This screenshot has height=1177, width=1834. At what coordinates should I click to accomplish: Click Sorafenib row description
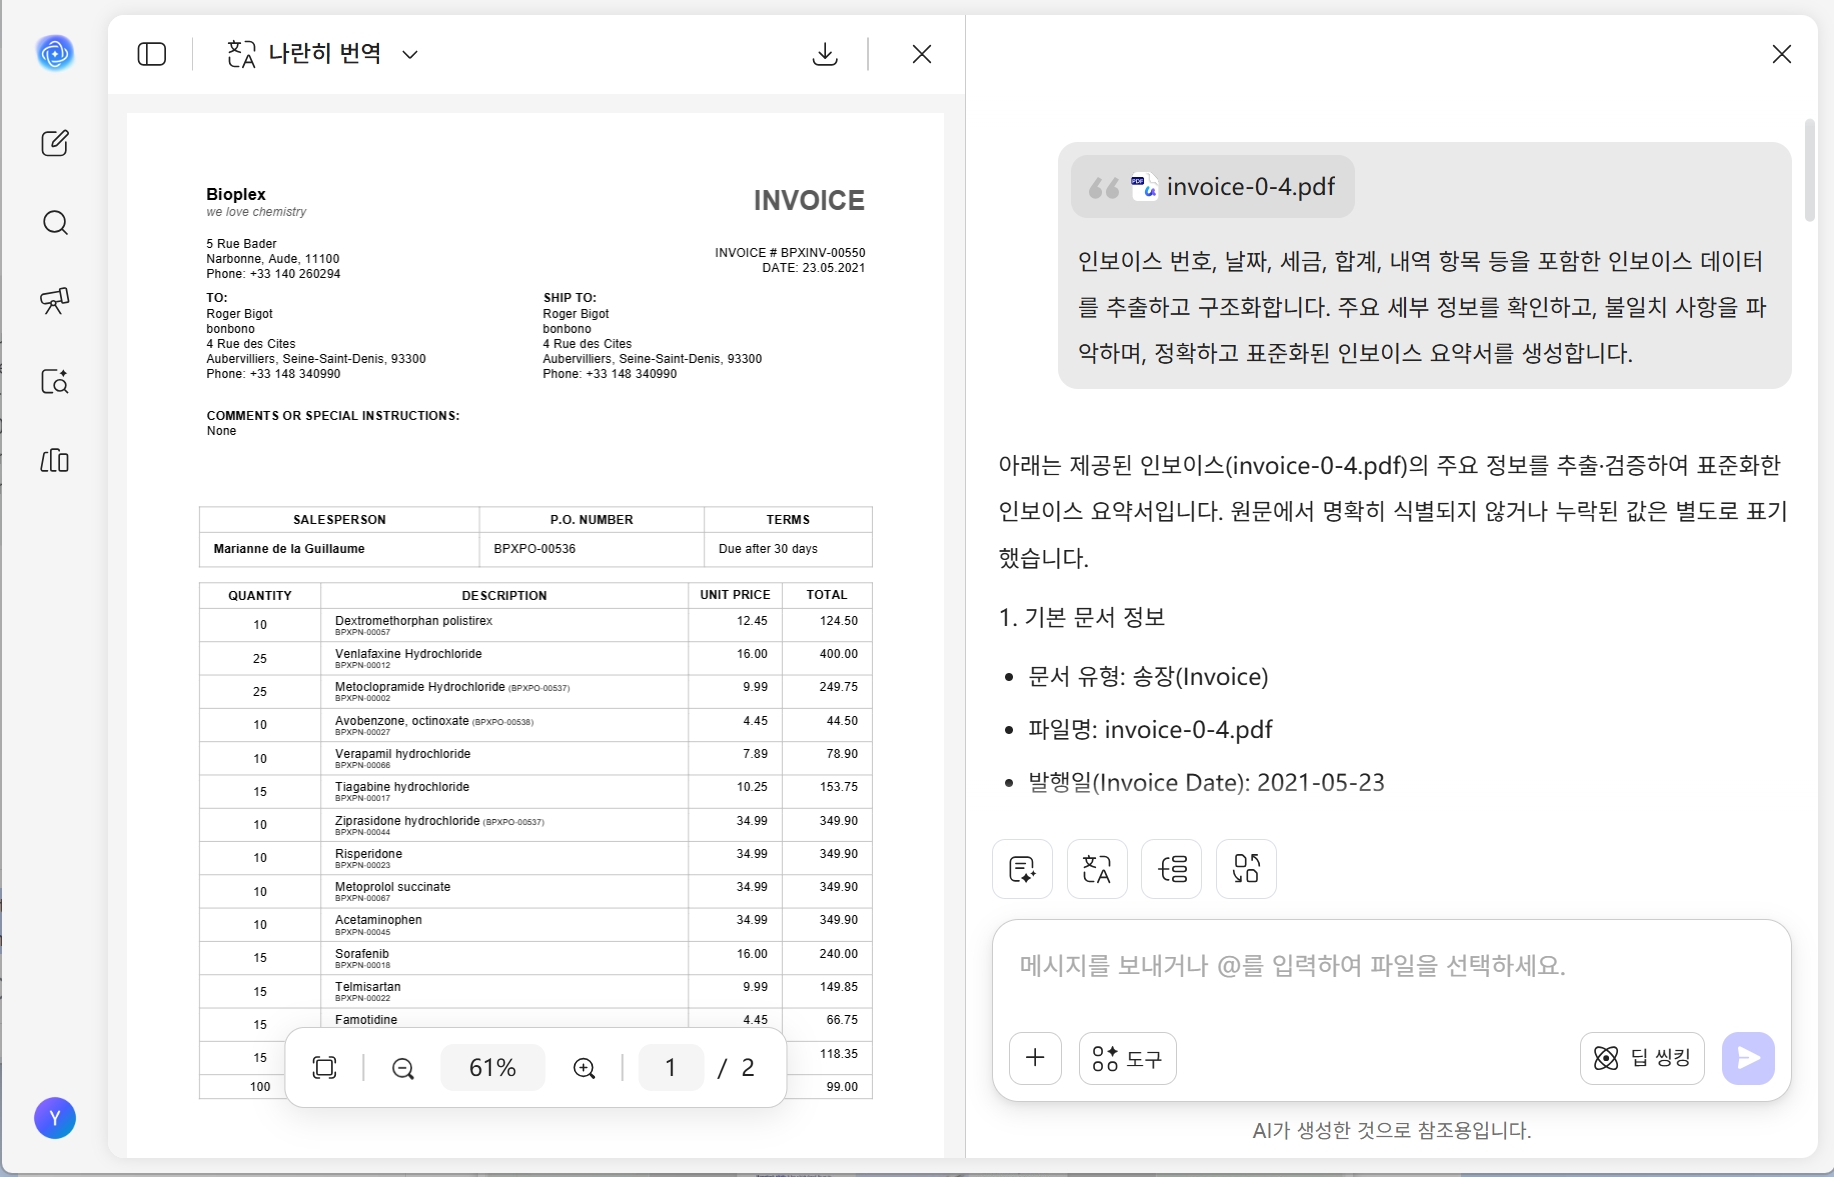click(x=362, y=954)
